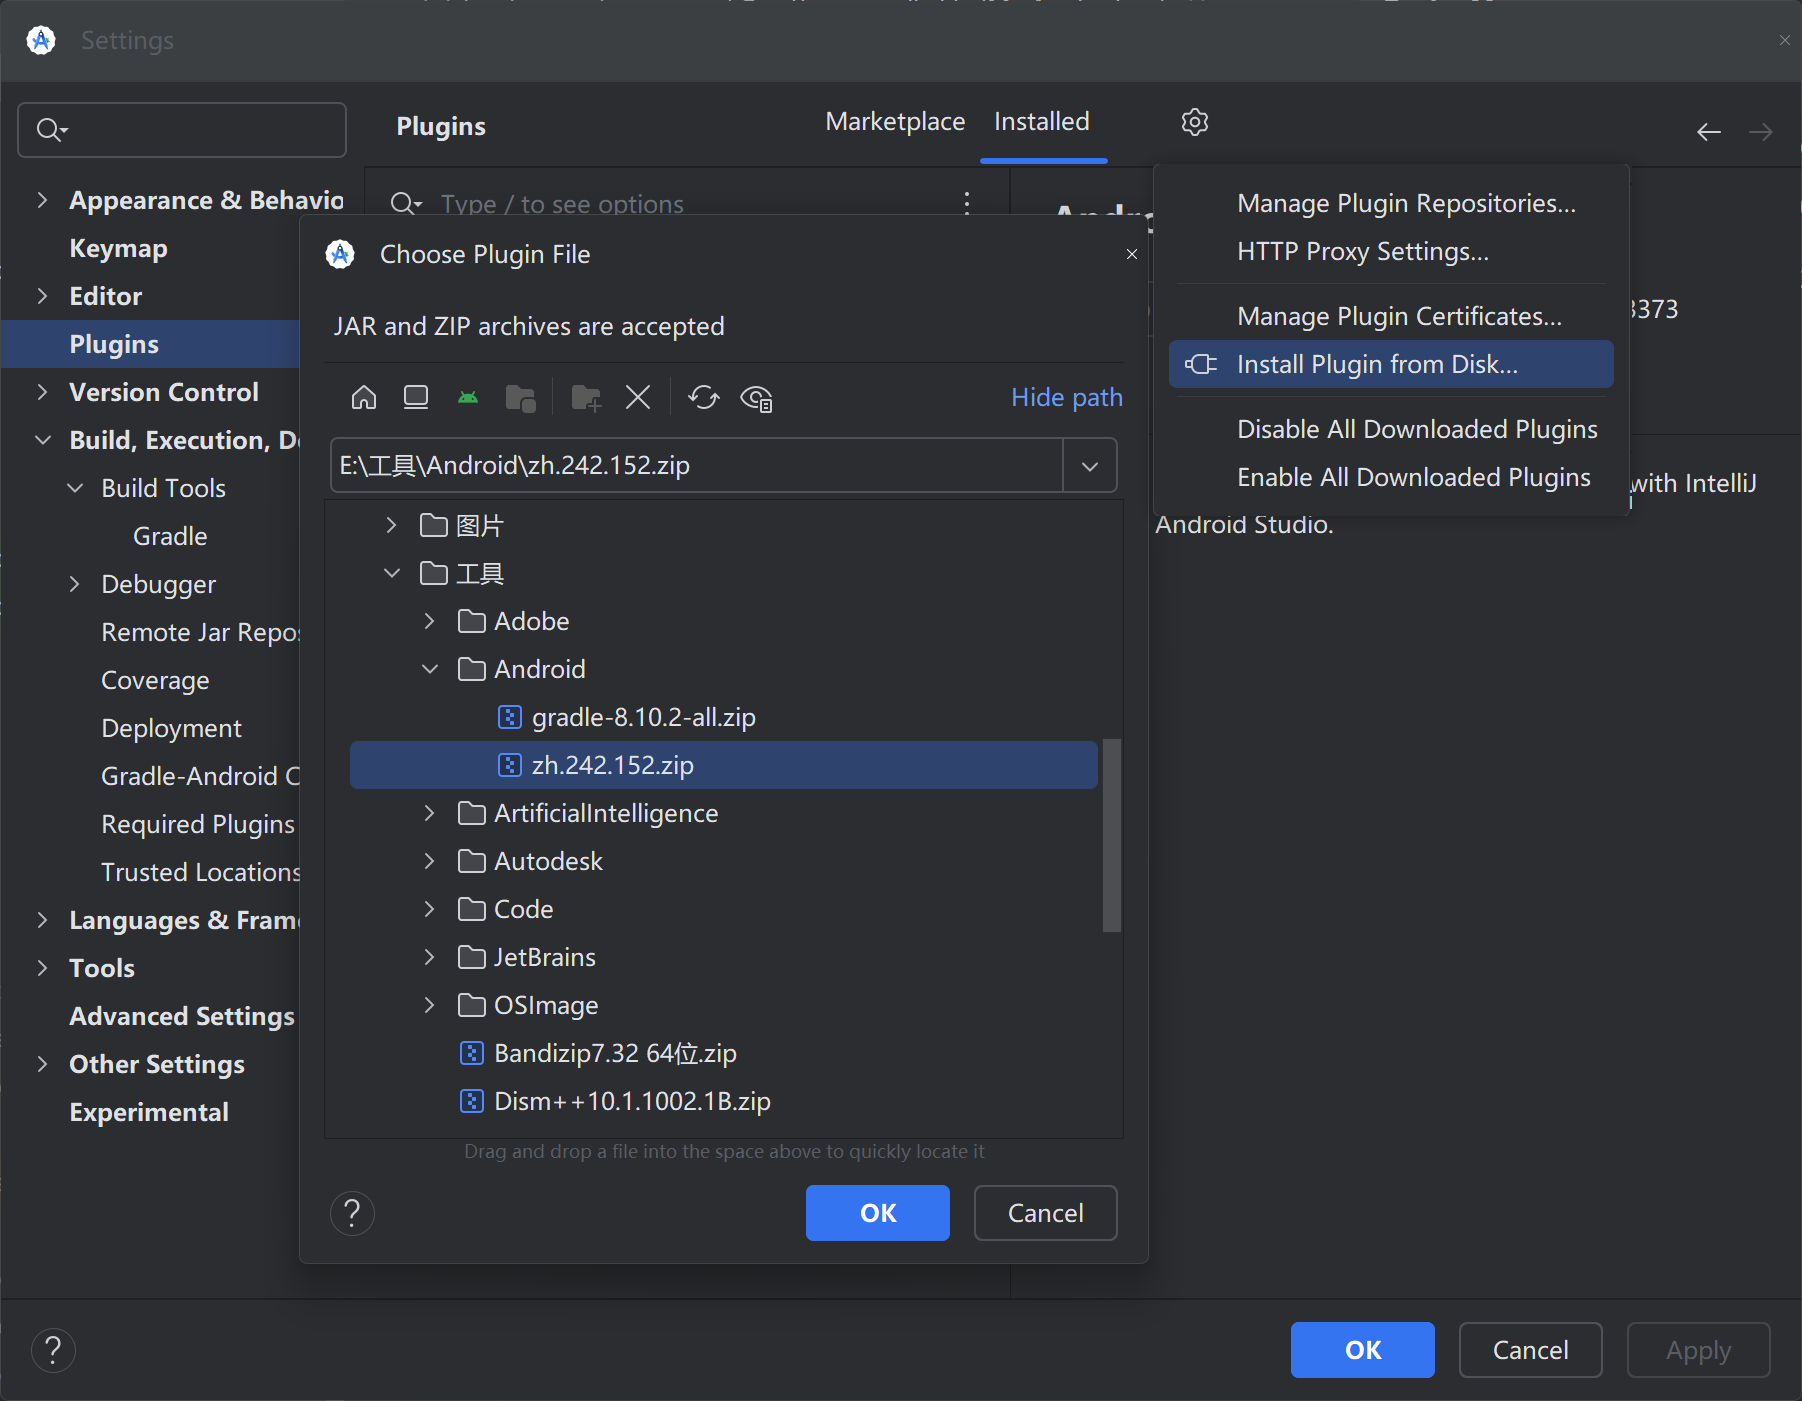Image resolution: width=1802 pixels, height=1401 pixels.
Task: Open HTTP Proxy Settings menu item
Action: coord(1391,251)
